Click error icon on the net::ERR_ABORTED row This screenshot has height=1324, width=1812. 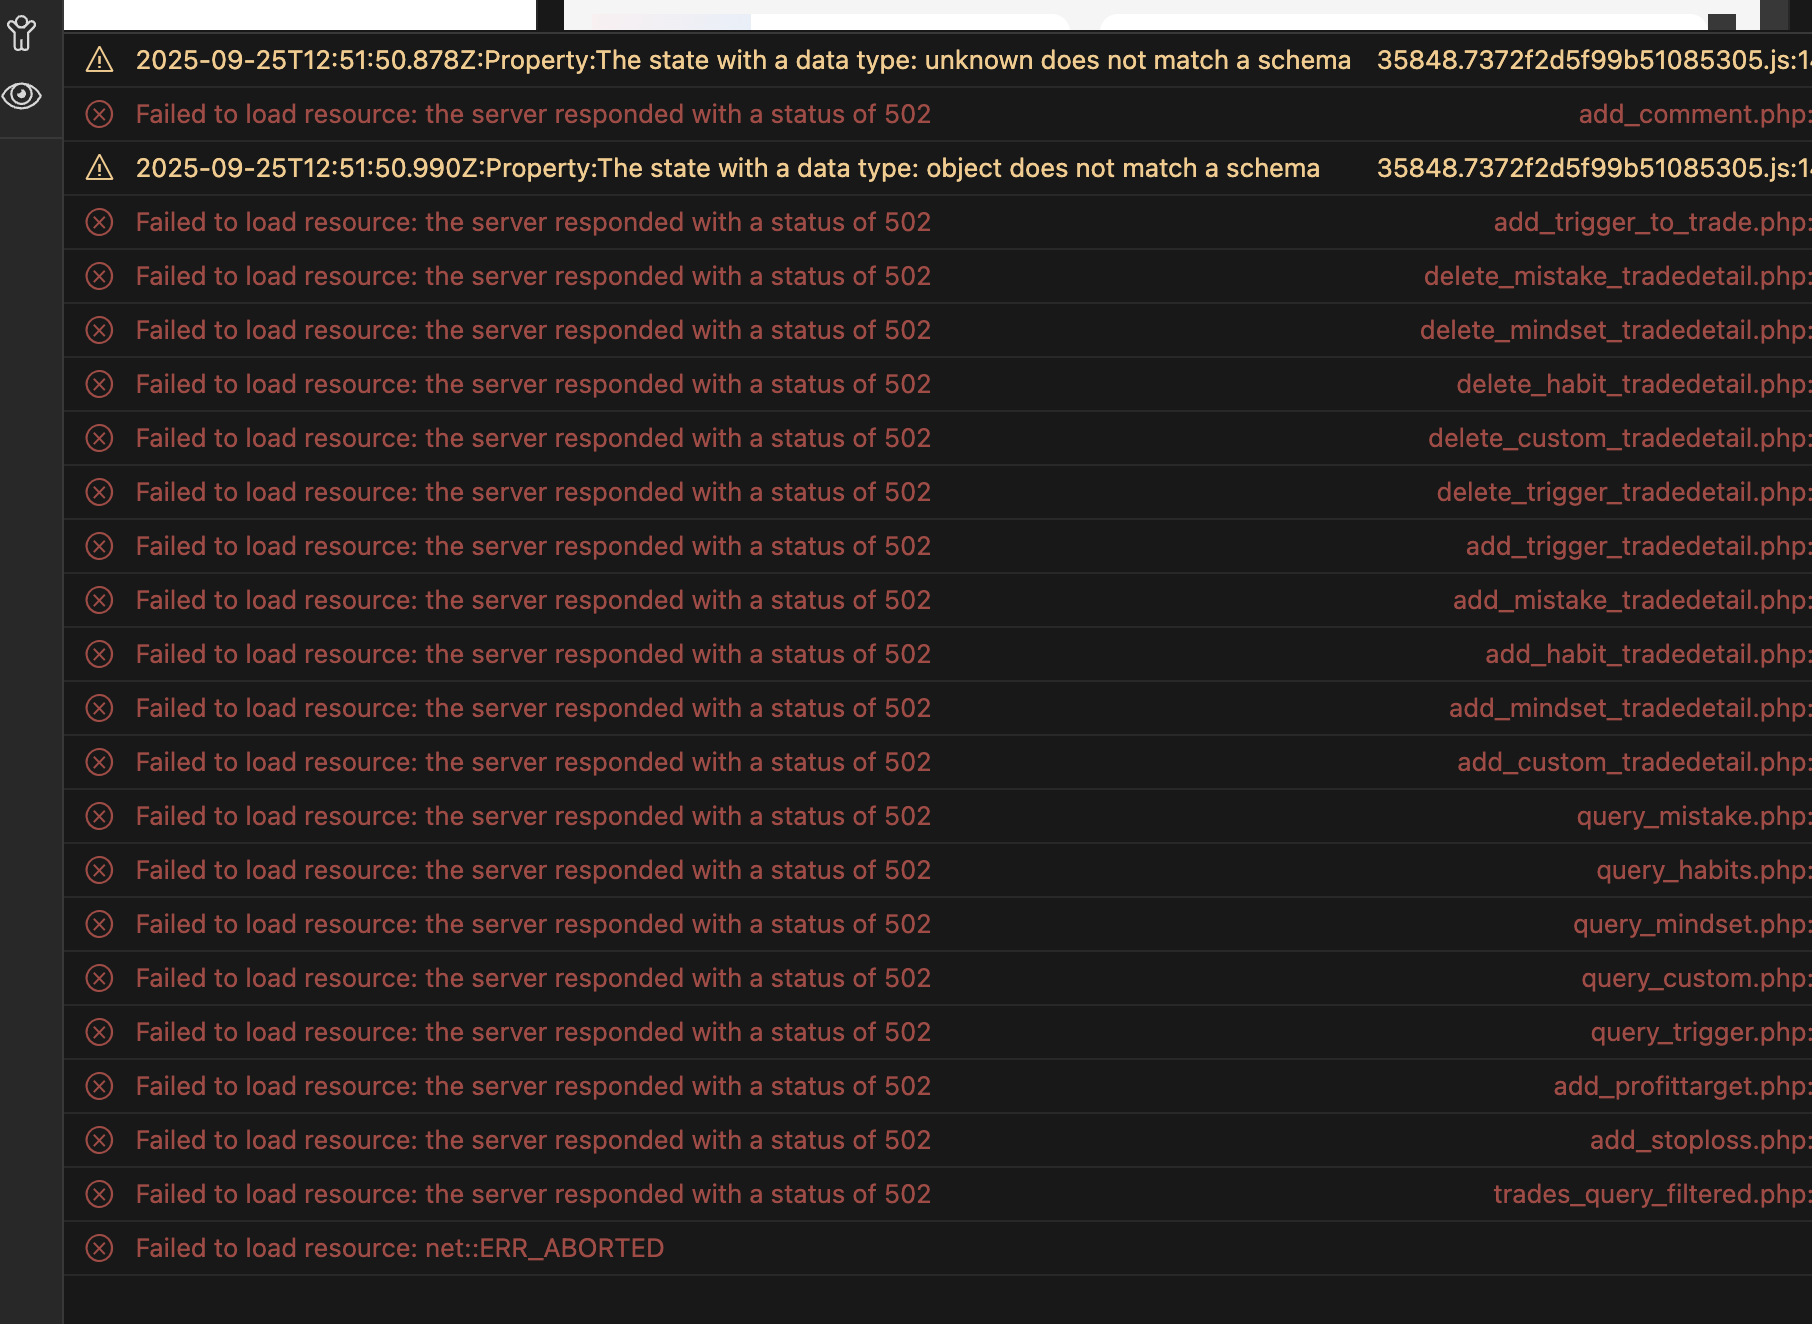99,1248
